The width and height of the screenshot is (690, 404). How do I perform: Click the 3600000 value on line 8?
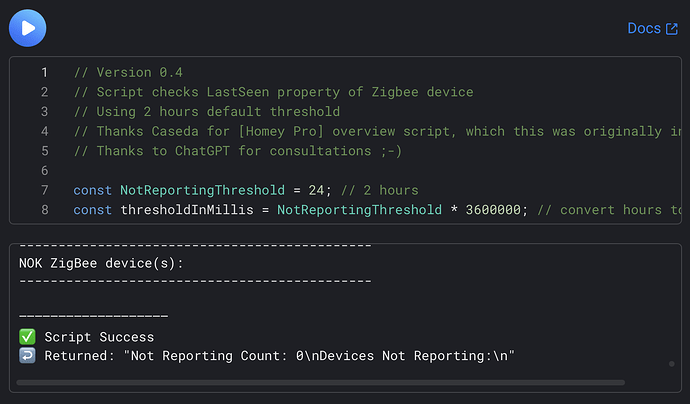(x=493, y=209)
